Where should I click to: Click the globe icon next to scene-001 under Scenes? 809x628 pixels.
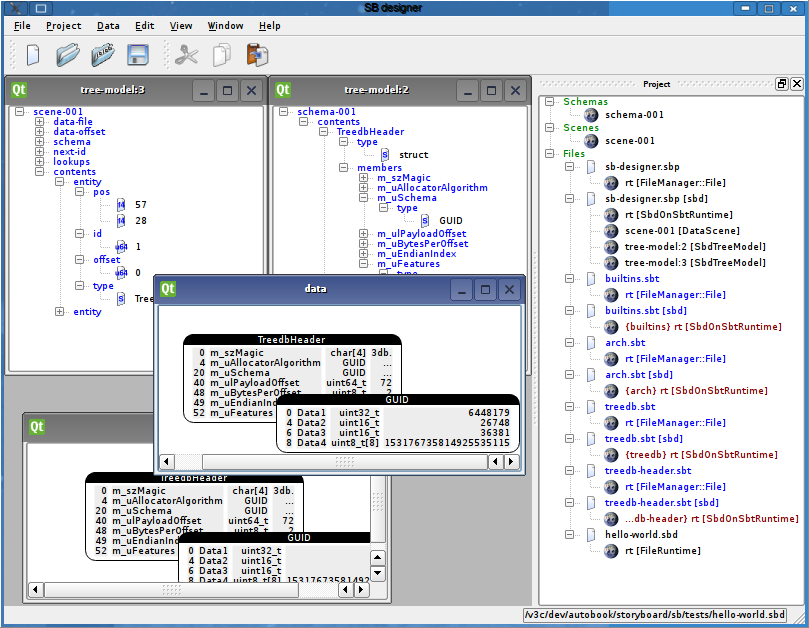(591, 141)
